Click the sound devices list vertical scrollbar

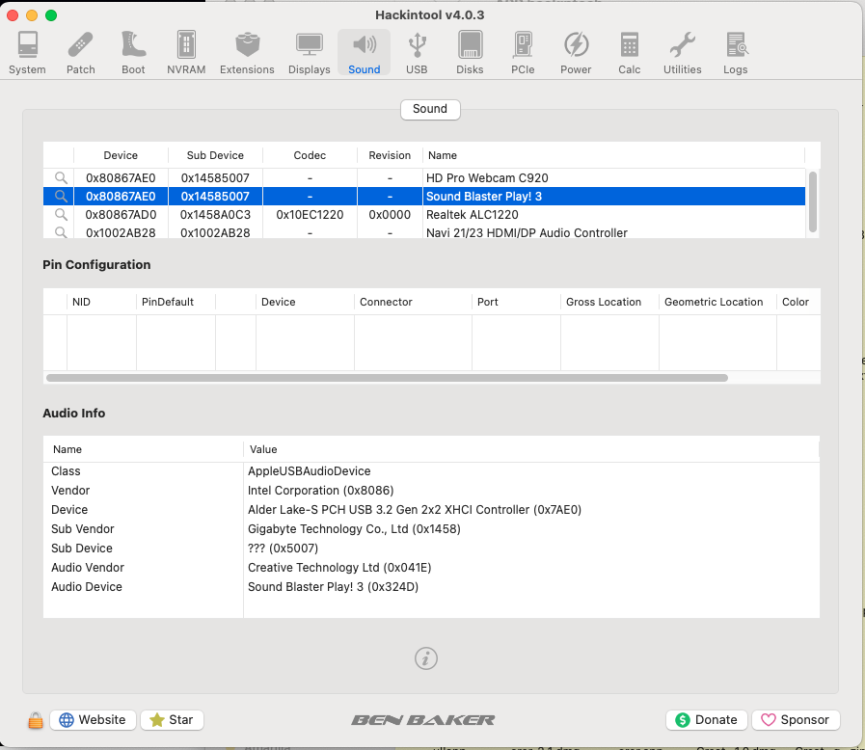click(813, 201)
